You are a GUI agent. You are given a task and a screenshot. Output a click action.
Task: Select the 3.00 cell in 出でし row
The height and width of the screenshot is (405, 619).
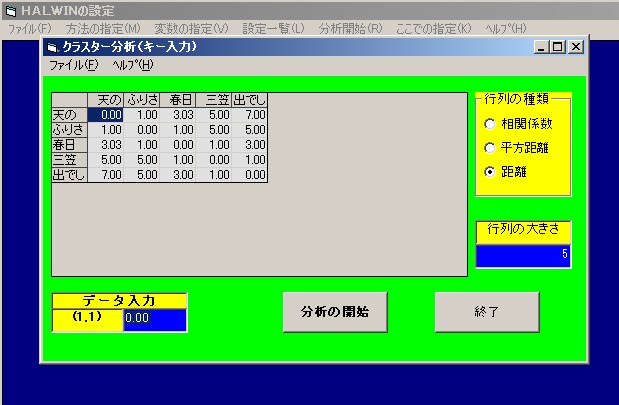tap(178, 175)
